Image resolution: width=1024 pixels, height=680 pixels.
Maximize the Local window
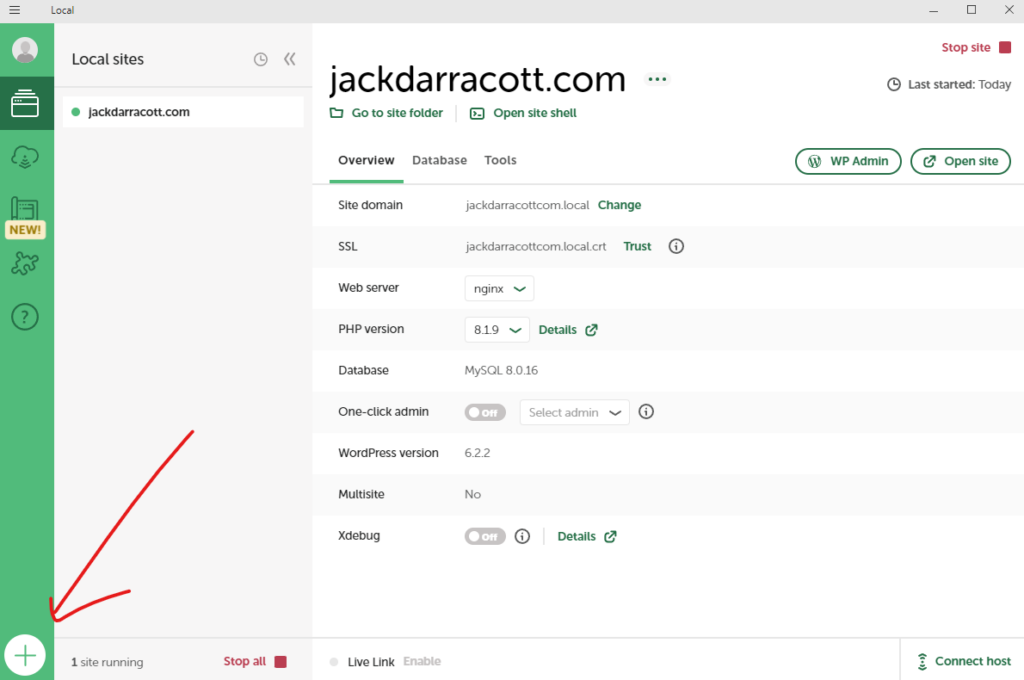pyautogui.click(x=971, y=10)
